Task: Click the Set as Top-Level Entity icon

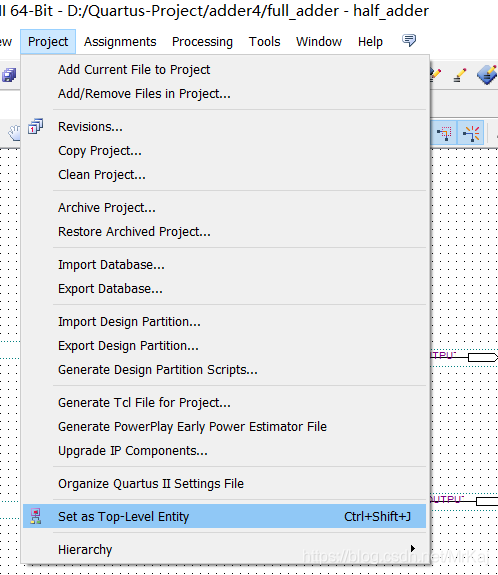Action: [x=36, y=516]
